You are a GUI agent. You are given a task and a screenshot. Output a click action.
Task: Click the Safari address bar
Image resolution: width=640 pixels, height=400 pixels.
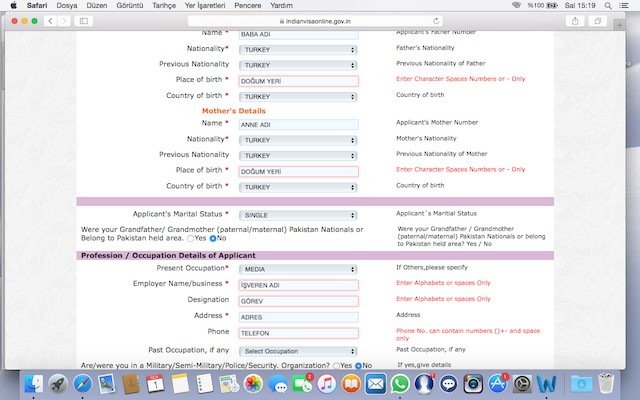(315, 21)
